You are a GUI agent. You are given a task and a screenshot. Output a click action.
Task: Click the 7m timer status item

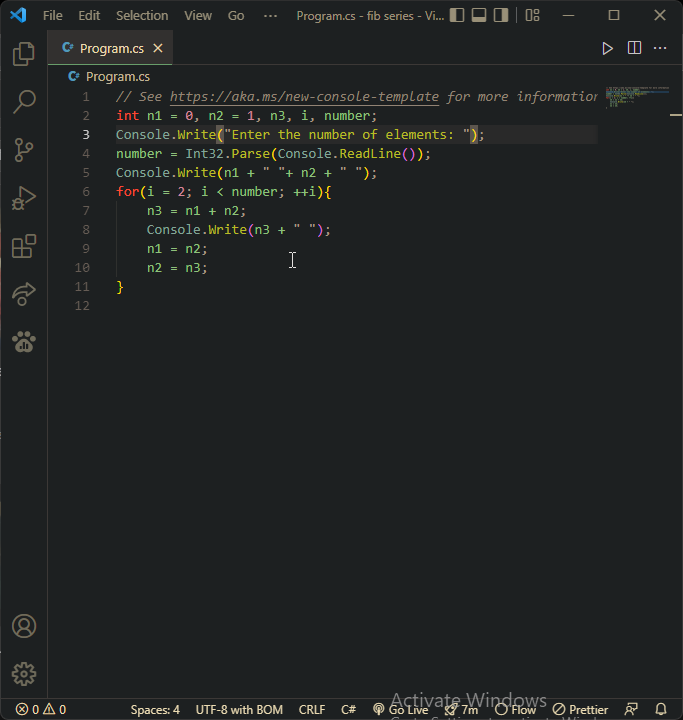461,709
